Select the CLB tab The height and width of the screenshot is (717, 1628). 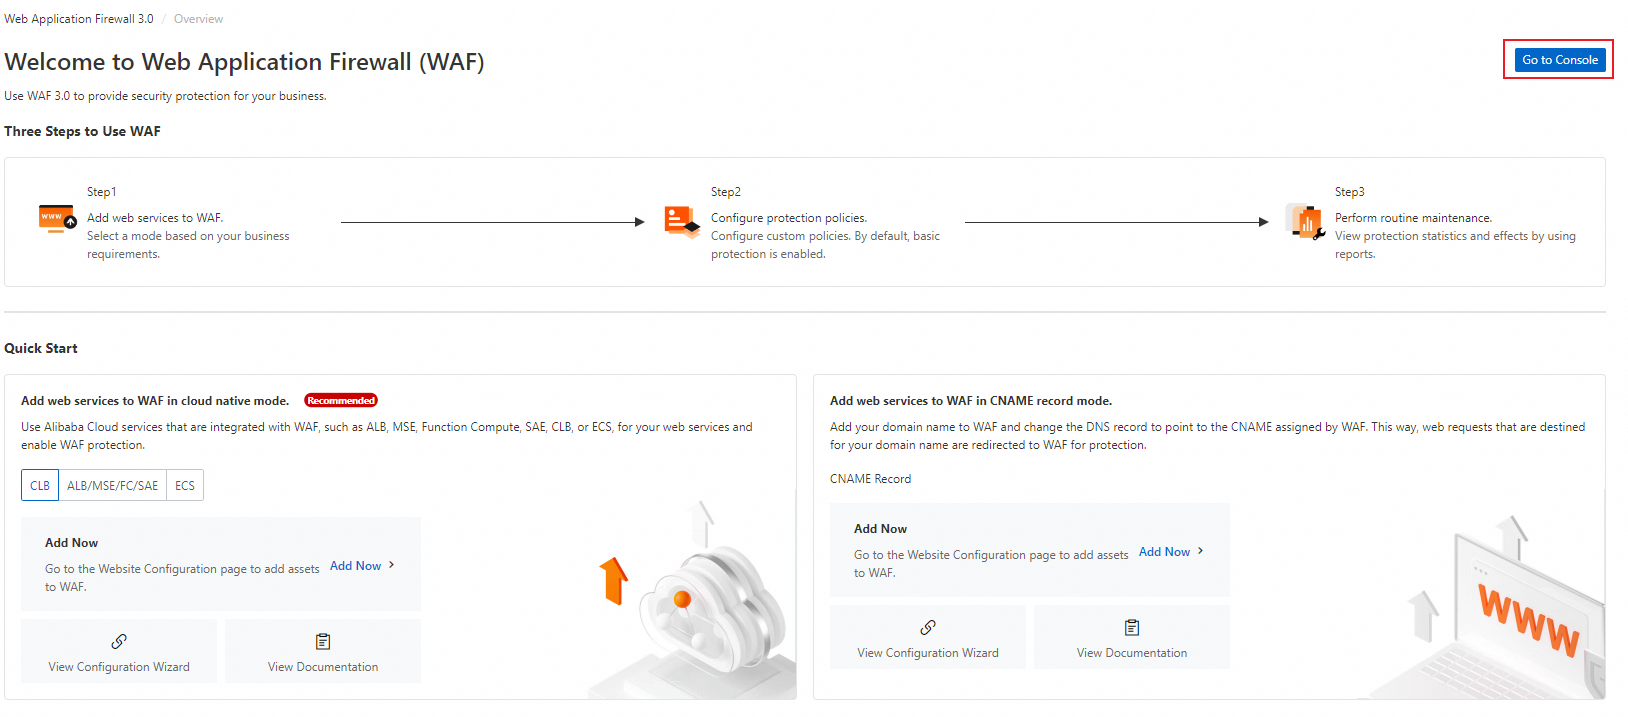tap(40, 485)
